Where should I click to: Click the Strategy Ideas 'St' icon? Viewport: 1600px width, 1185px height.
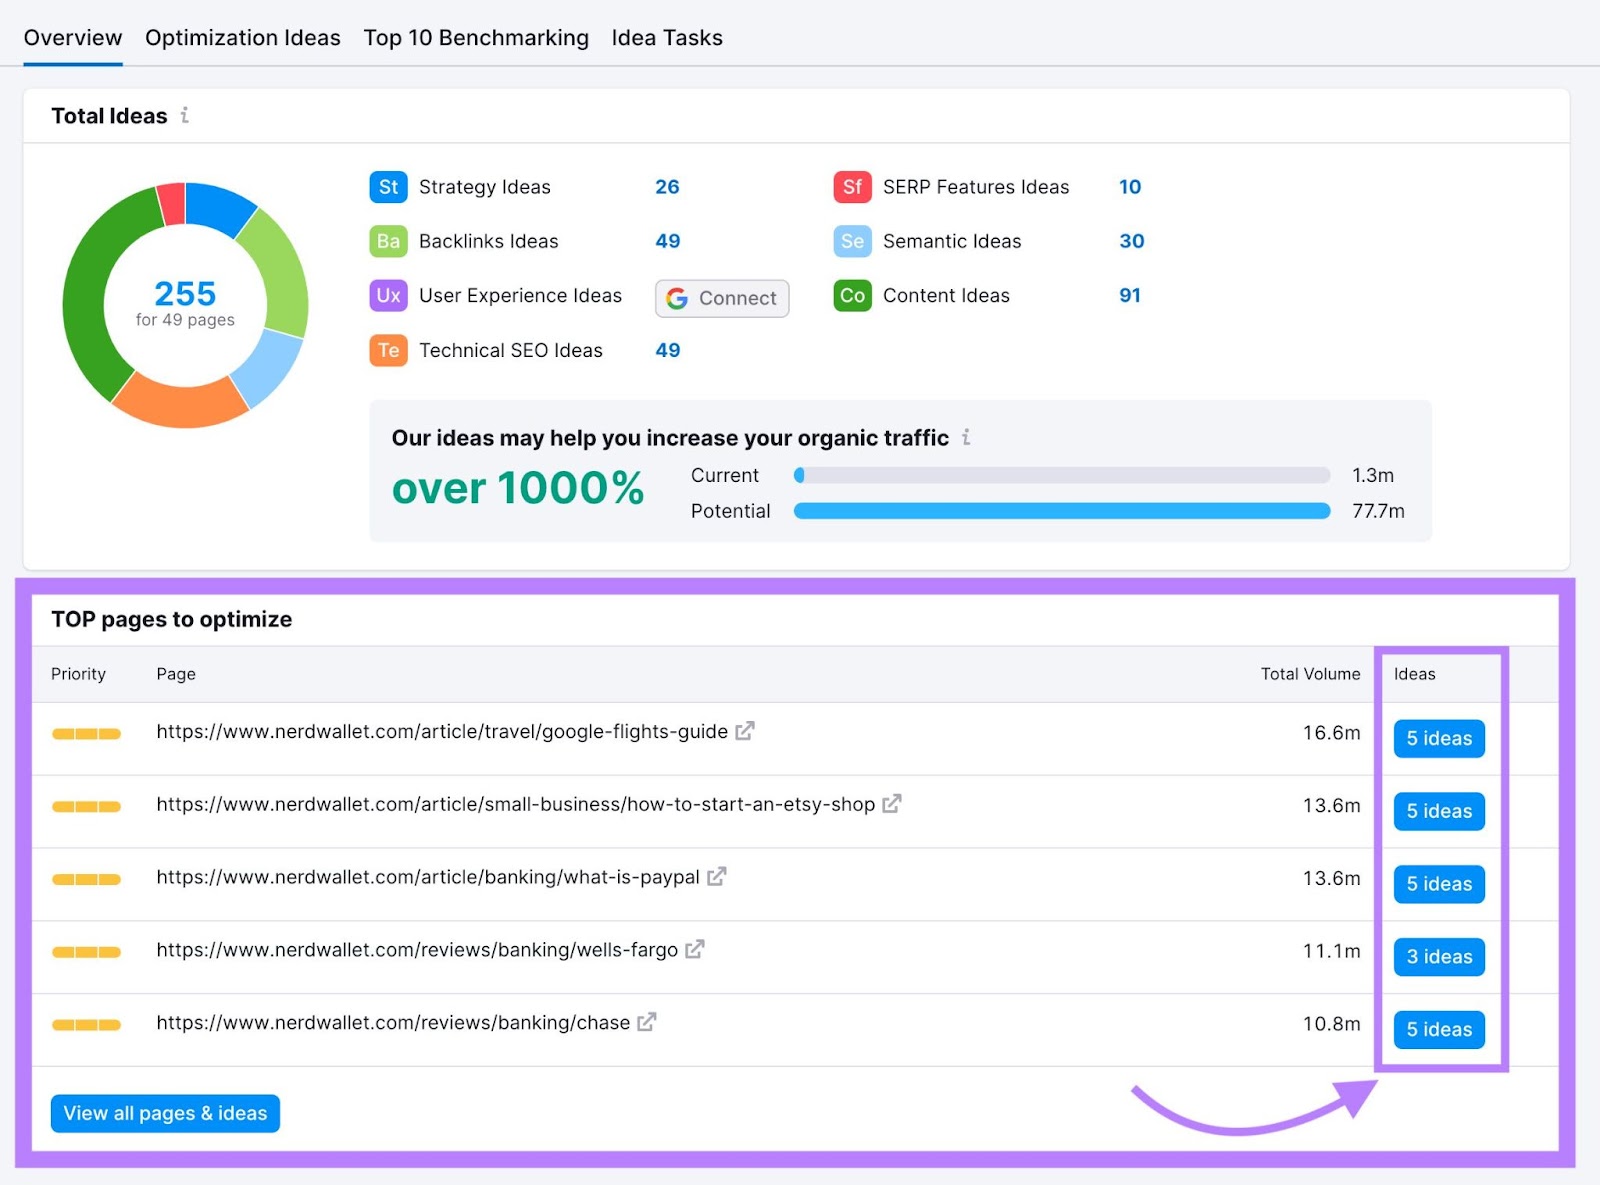click(x=388, y=187)
